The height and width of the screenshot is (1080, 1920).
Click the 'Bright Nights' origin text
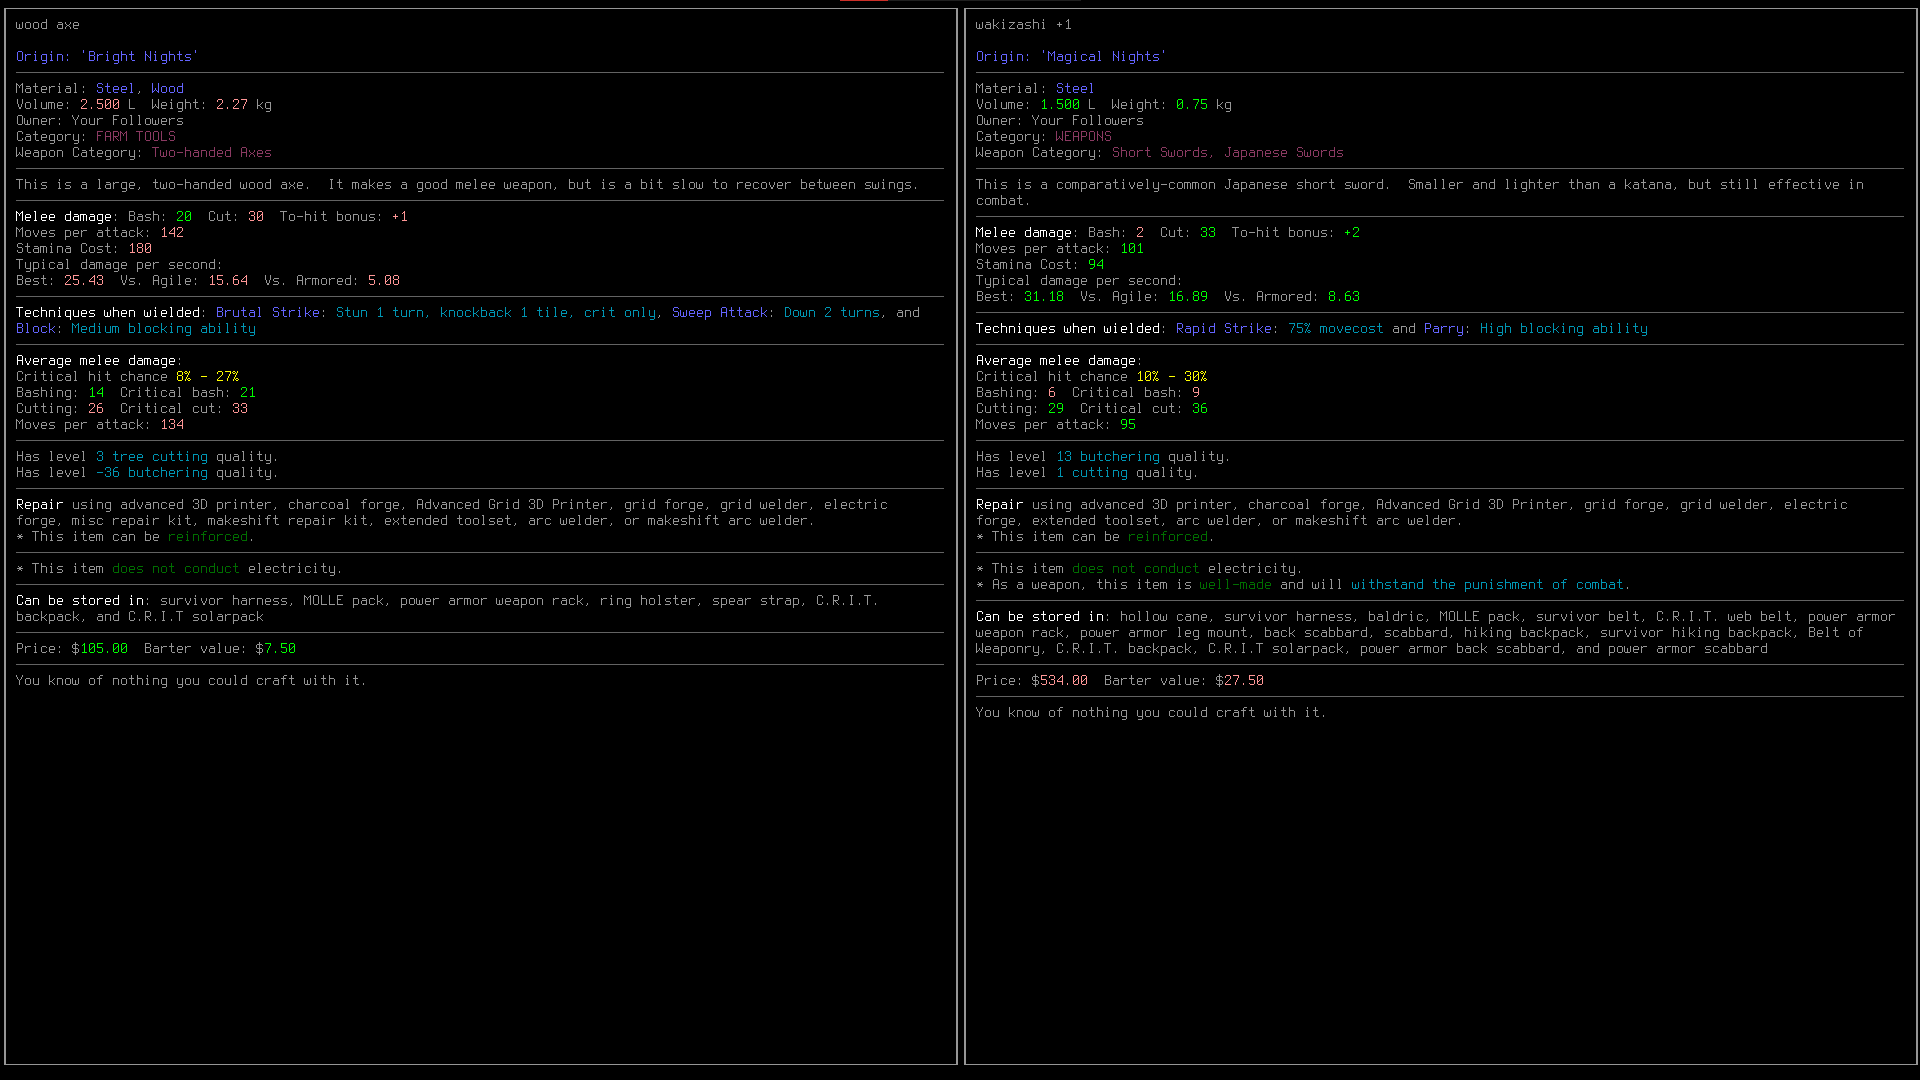(139, 57)
